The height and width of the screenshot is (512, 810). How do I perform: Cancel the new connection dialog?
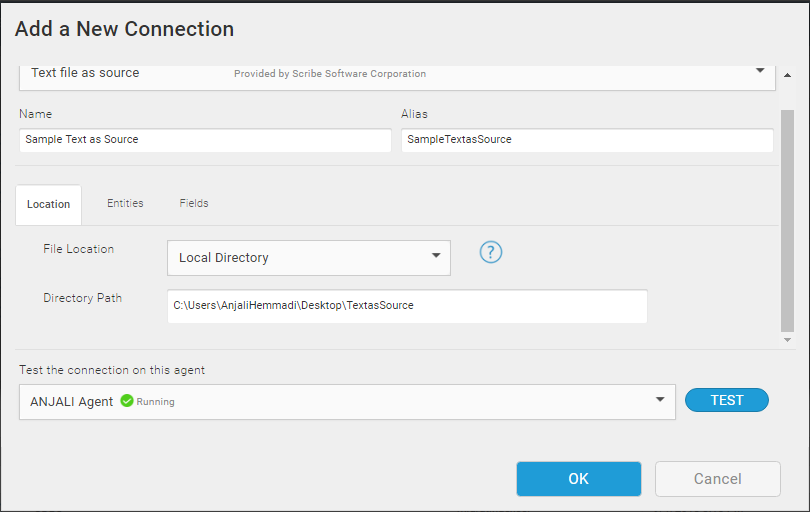click(x=717, y=479)
